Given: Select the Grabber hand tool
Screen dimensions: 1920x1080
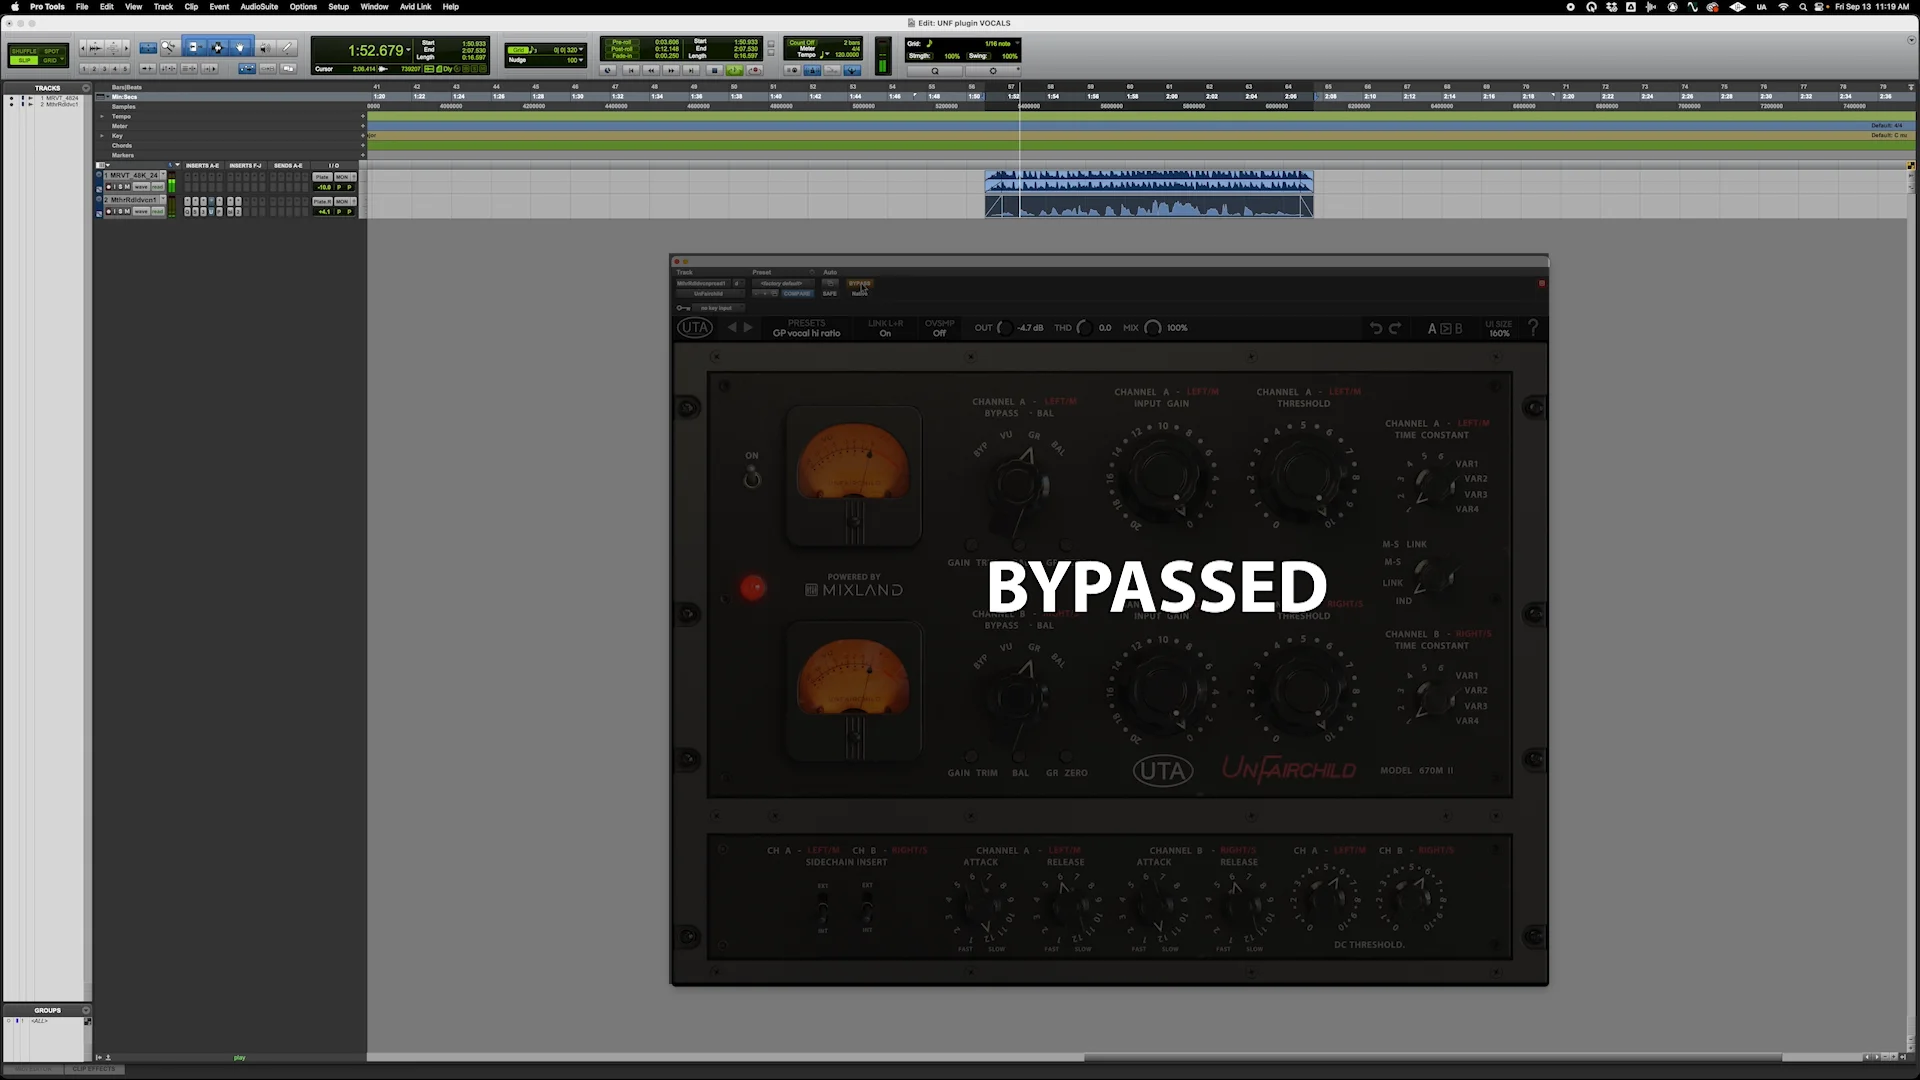Looking at the screenshot, I should coord(240,47).
